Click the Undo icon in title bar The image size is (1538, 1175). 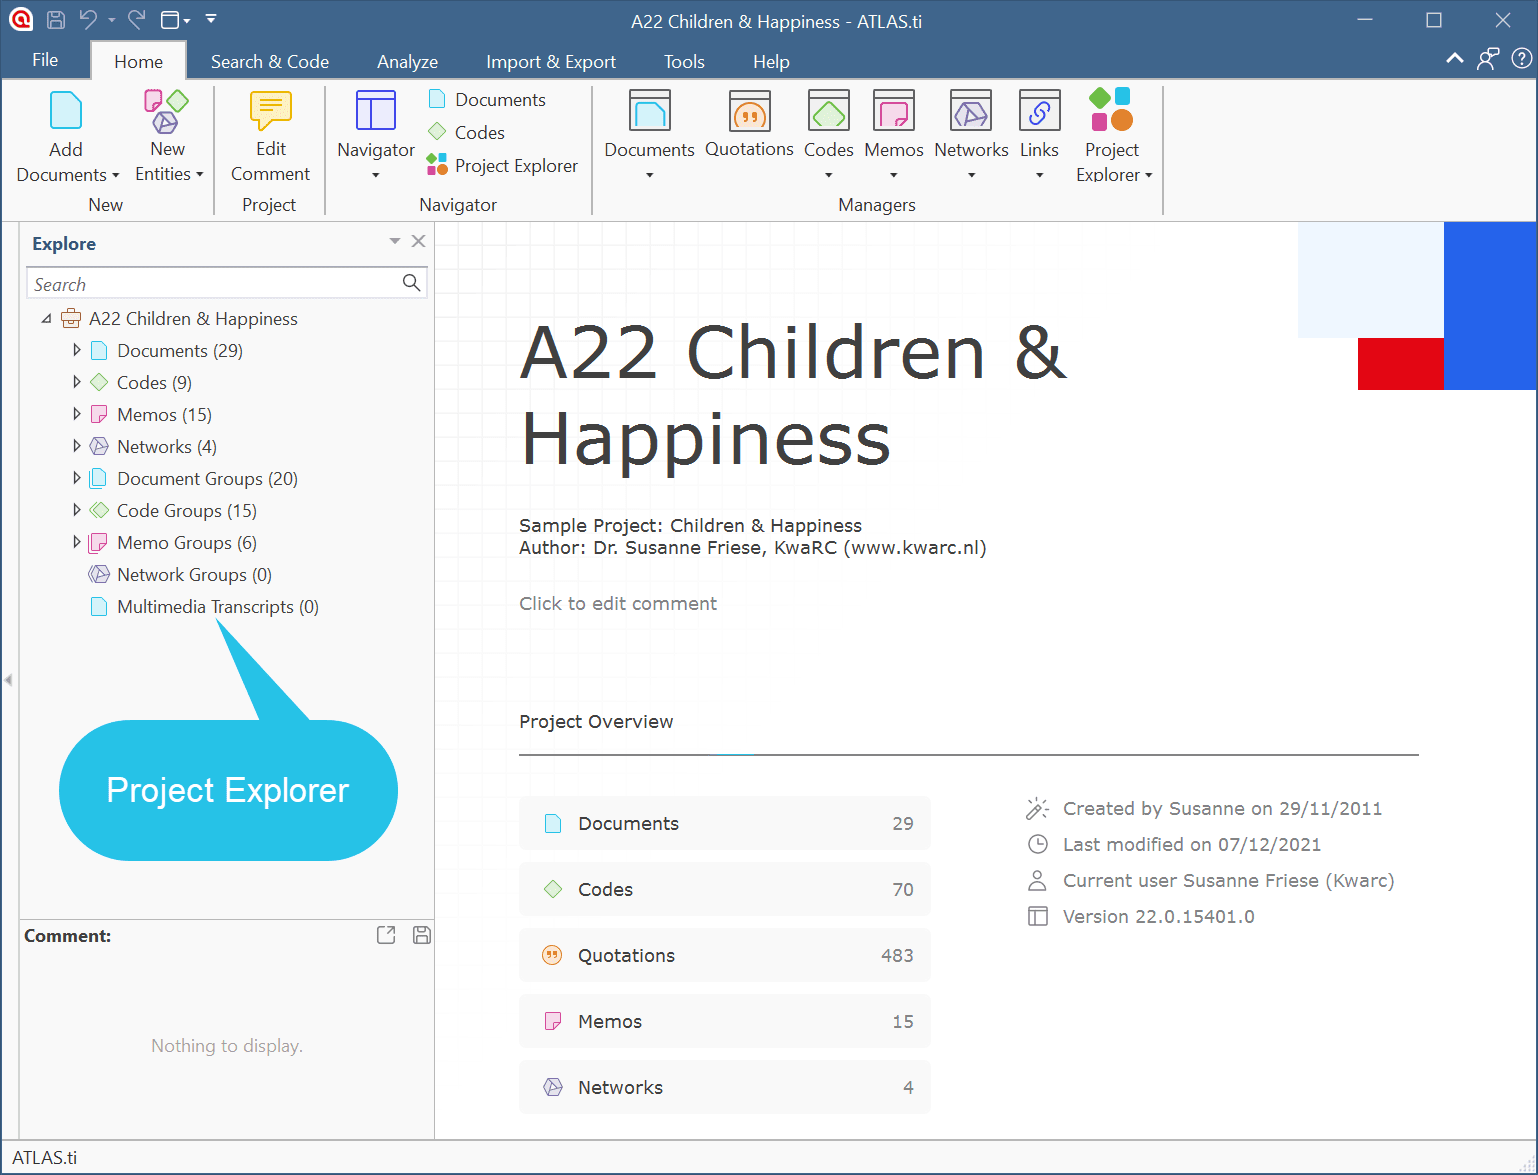point(89,19)
